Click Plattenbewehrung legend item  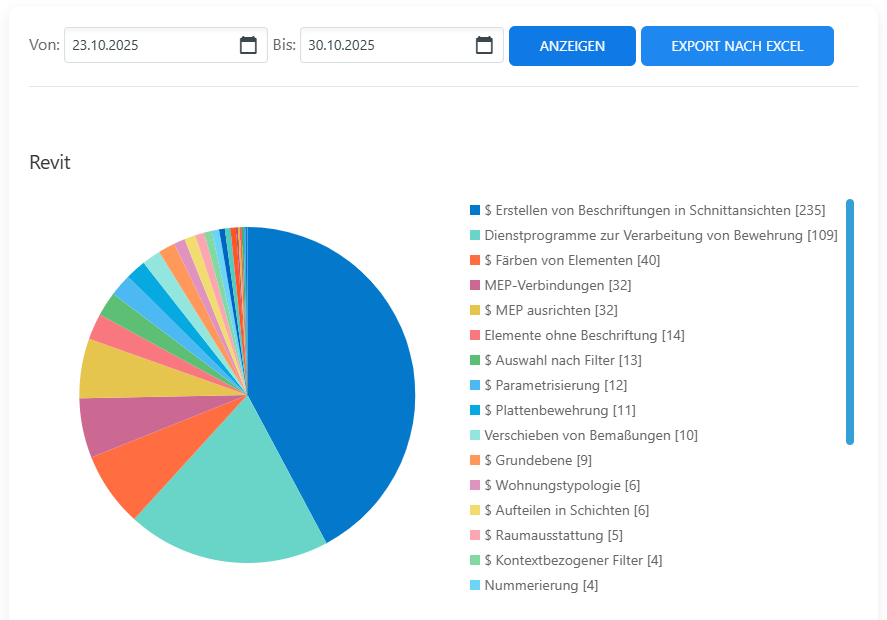(x=559, y=410)
